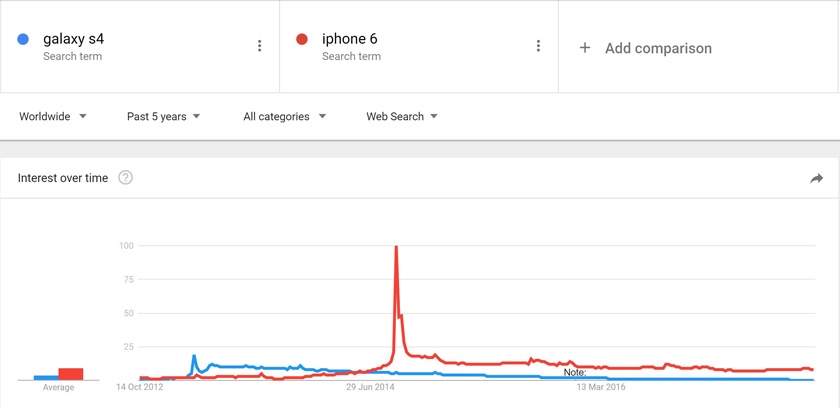Click the iphone 6 peak at 100

[x=397, y=247]
